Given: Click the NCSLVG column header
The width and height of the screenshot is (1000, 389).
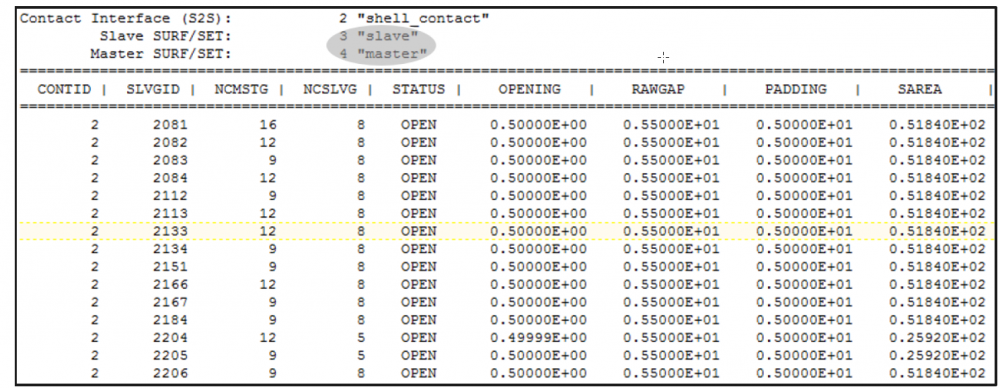Looking at the screenshot, I should [330, 89].
